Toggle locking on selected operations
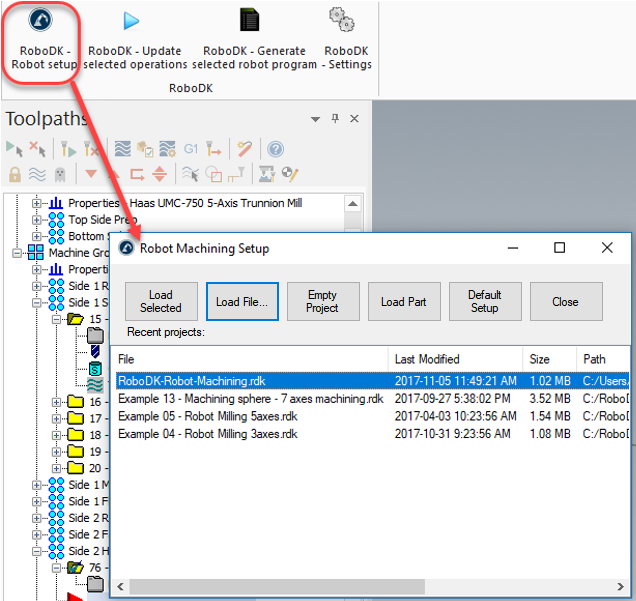The width and height of the screenshot is (636, 601). coord(15,174)
